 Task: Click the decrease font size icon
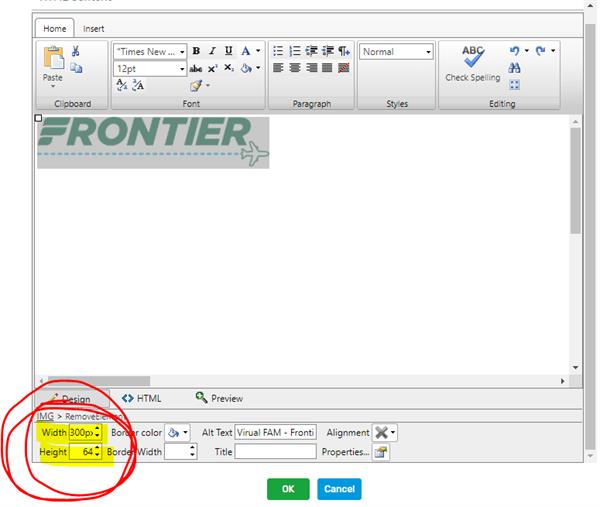121,85
